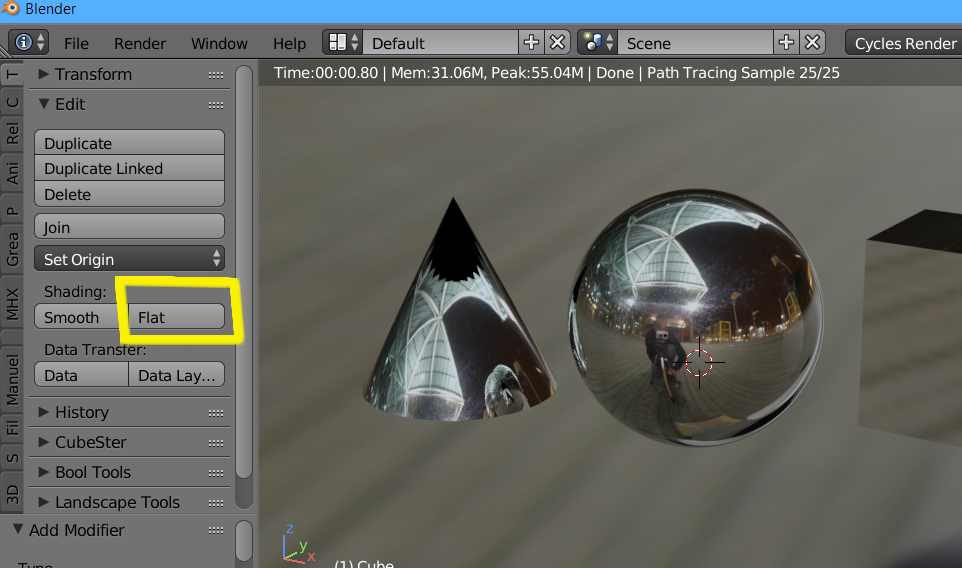This screenshot has width=962, height=568.
Task: Click the Scene name field
Action: [x=696, y=43]
